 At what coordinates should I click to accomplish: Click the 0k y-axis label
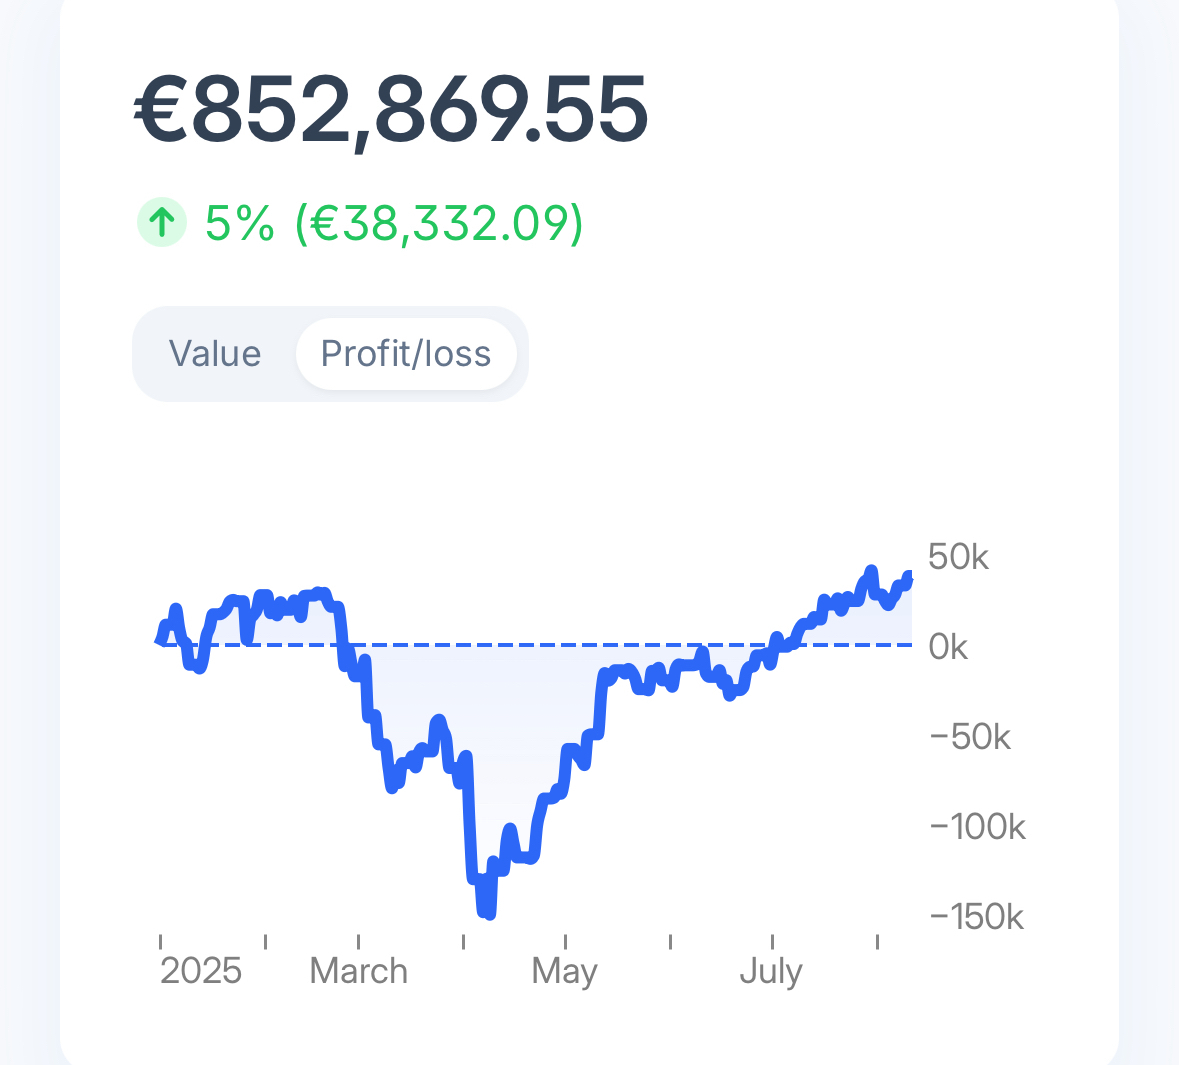[948, 647]
